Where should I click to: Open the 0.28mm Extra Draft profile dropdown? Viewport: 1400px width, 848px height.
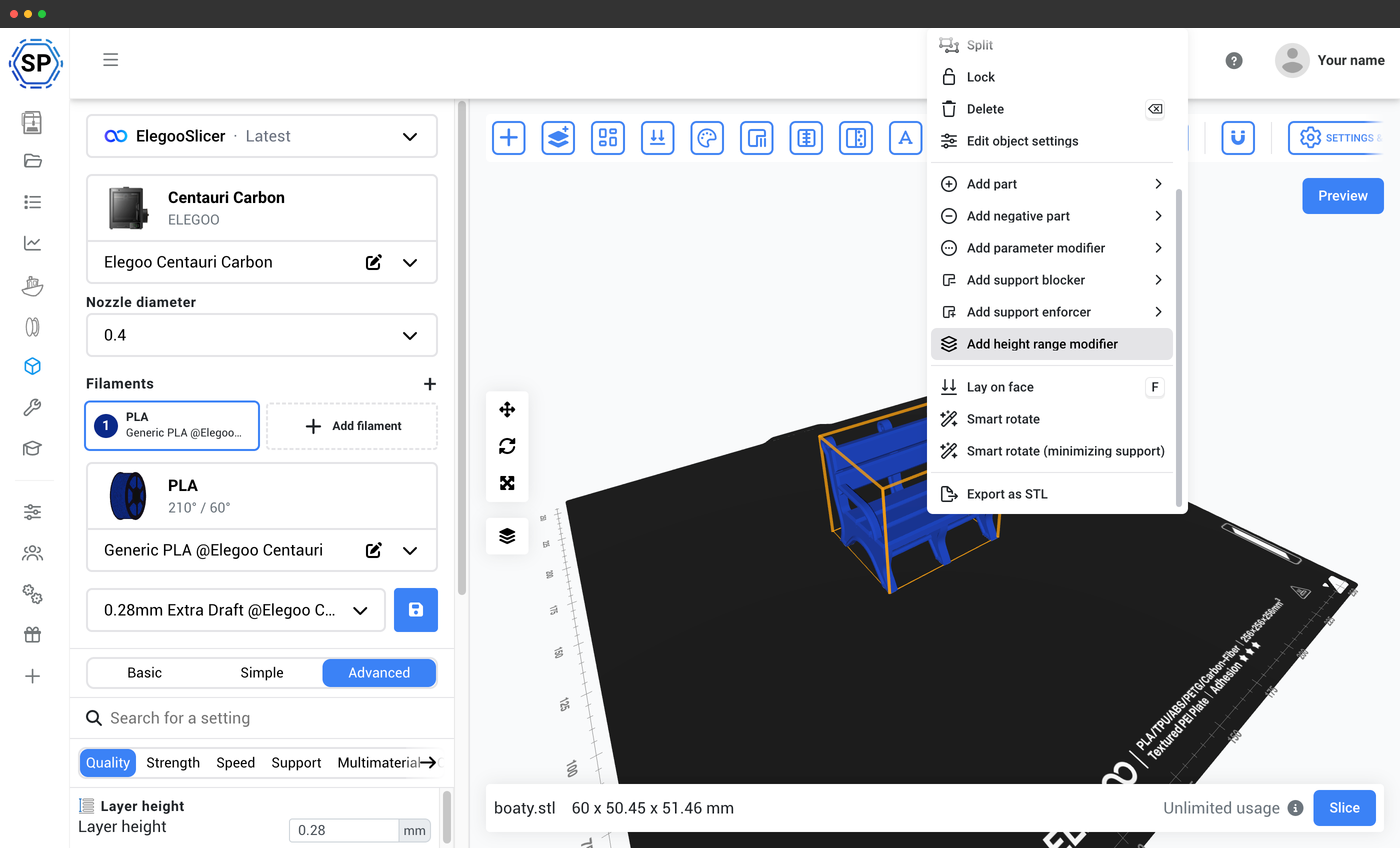(236, 610)
